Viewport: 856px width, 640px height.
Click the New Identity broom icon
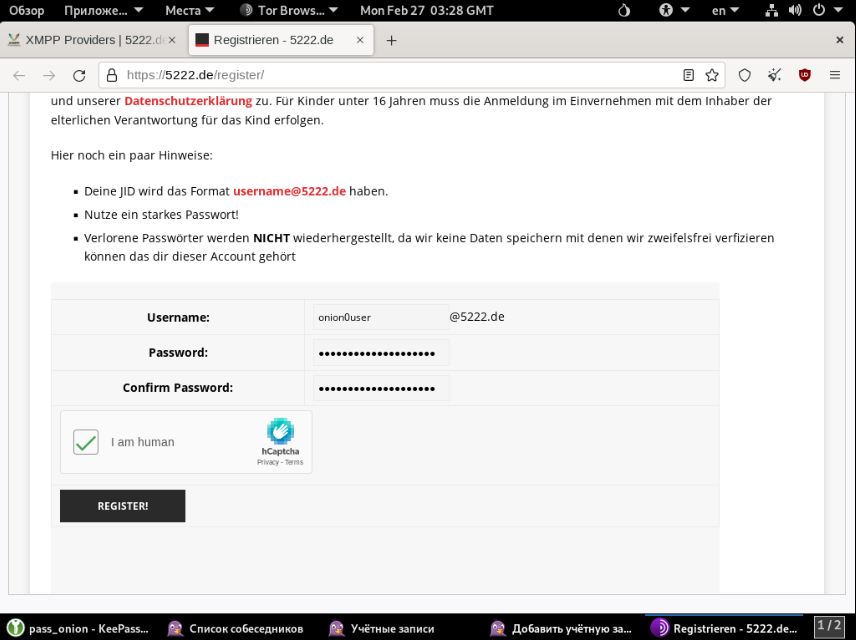774,75
